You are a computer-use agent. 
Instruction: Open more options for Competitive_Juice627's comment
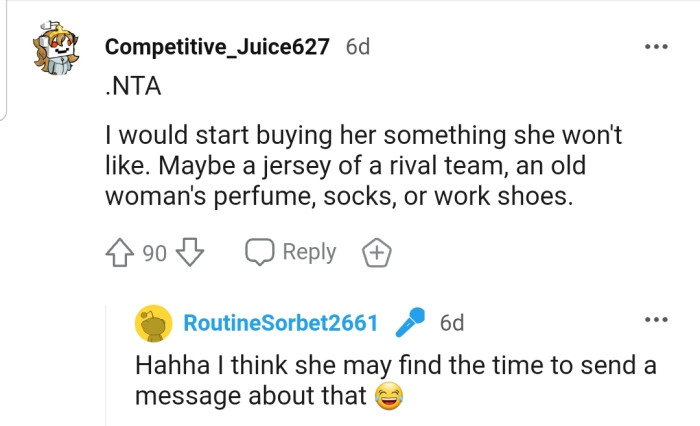[x=655, y=47]
